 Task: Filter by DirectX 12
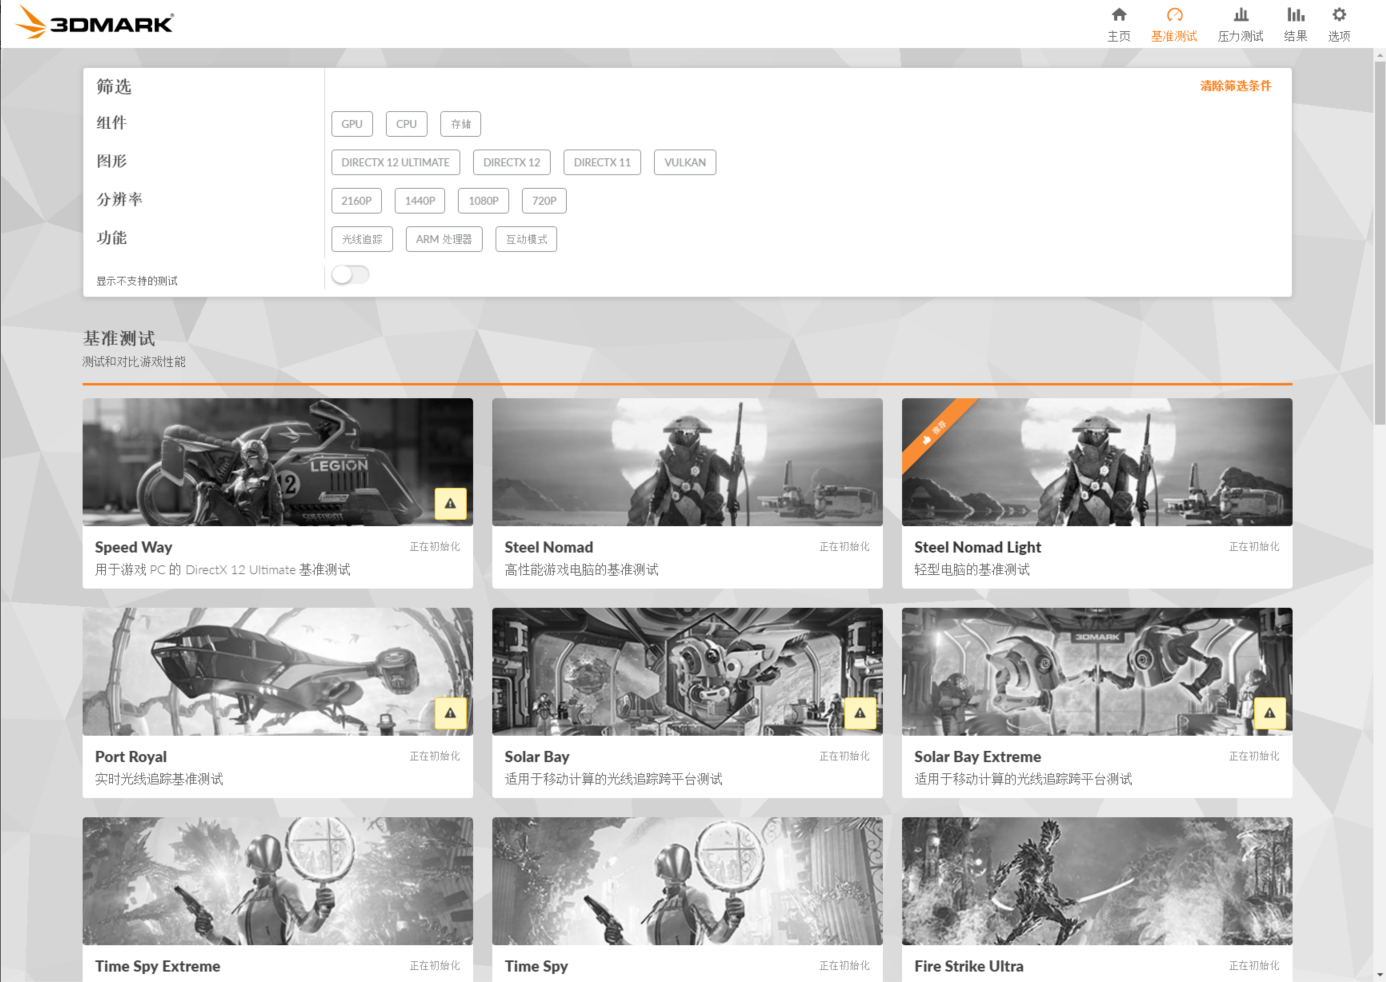pyautogui.click(x=512, y=162)
